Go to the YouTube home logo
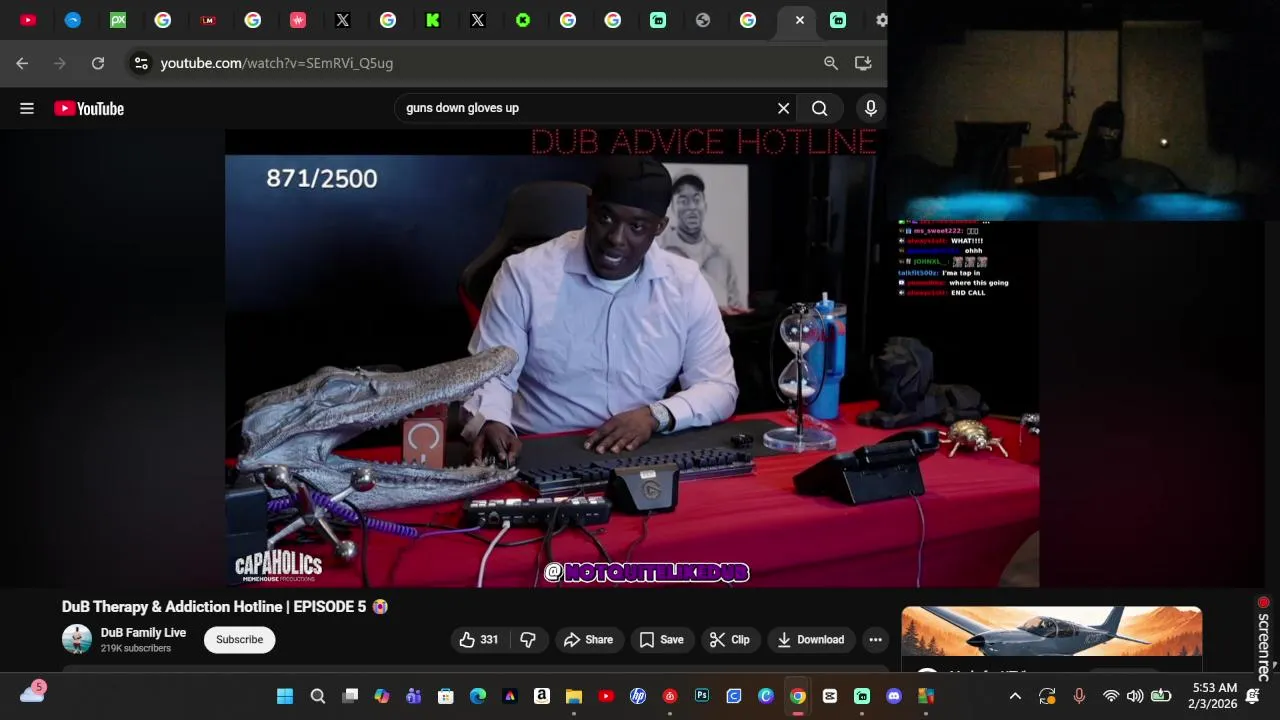The image size is (1280, 720). click(89, 108)
